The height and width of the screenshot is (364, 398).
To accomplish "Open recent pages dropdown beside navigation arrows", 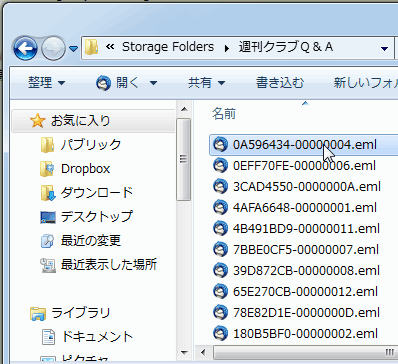I will [73, 49].
